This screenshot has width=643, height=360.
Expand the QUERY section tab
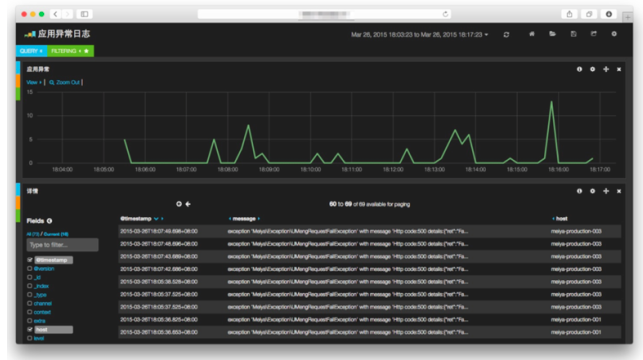[x=31, y=51]
